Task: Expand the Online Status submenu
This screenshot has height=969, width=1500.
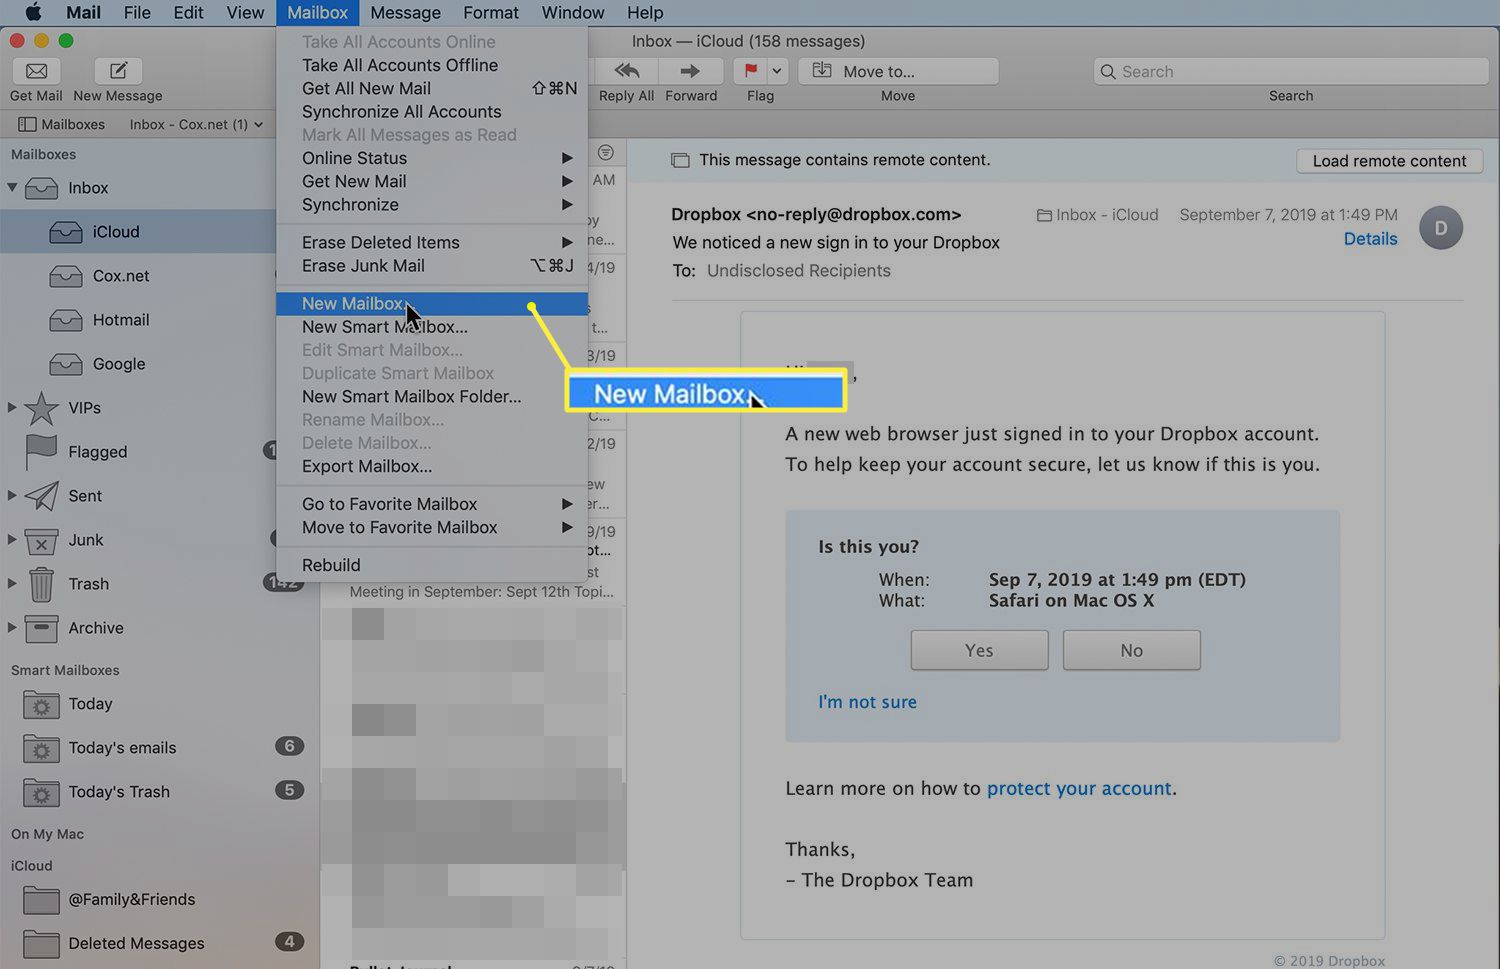Action: [x=432, y=158]
